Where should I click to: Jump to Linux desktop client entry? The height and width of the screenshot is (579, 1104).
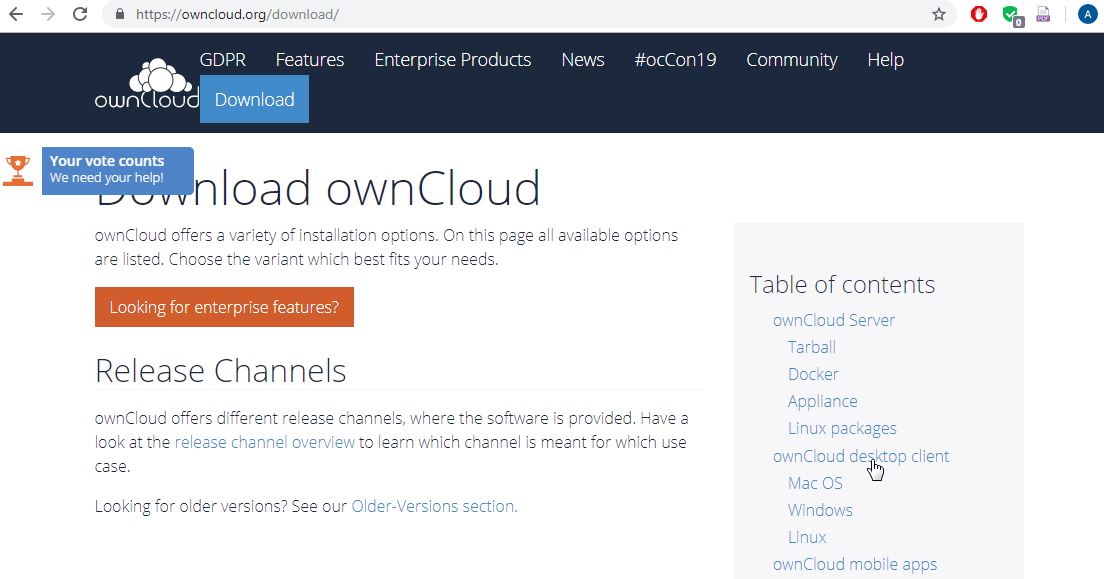point(807,537)
